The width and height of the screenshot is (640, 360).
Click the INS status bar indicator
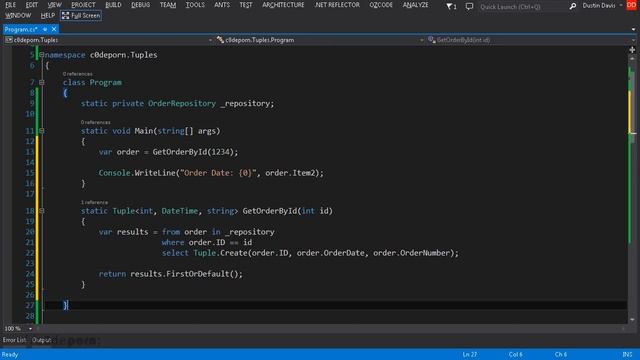click(x=627, y=354)
